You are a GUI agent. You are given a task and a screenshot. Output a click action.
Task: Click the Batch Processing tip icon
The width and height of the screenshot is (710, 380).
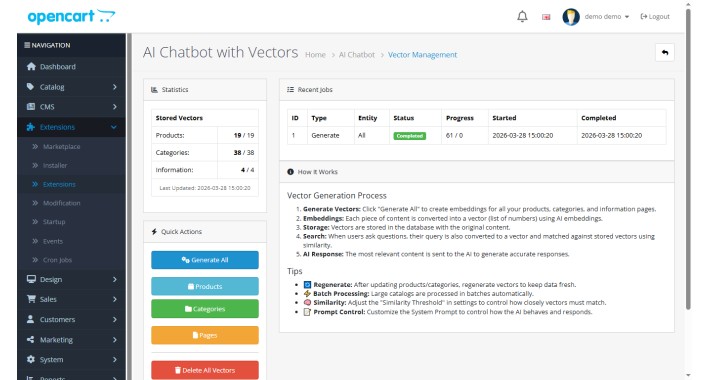307,293
